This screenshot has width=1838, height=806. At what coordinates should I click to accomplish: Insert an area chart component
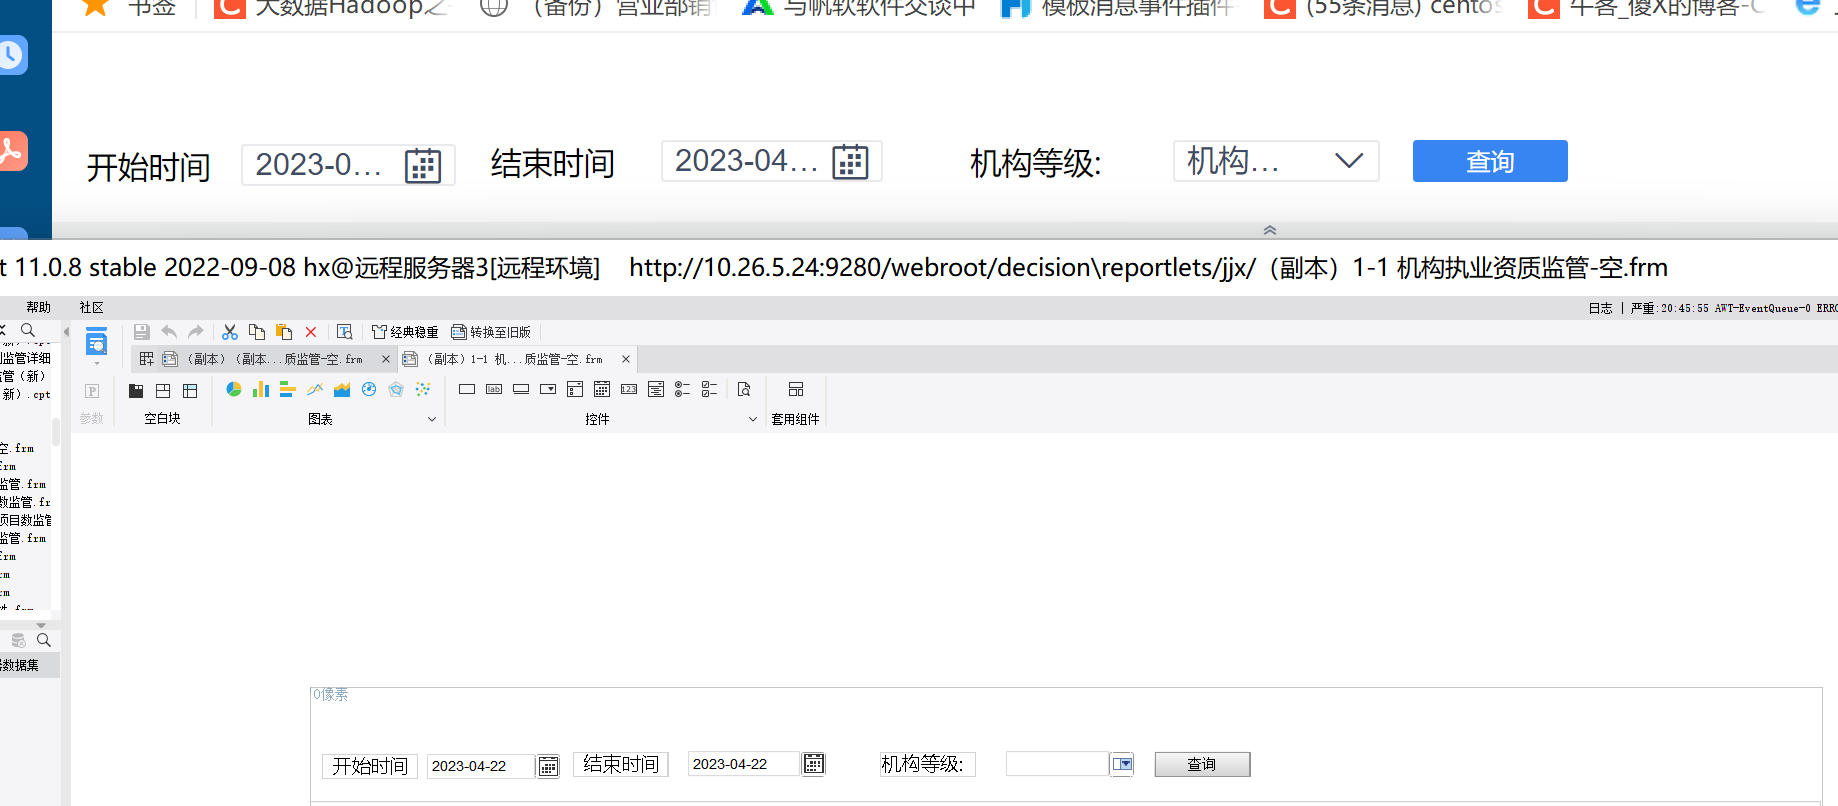pyautogui.click(x=342, y=389)
